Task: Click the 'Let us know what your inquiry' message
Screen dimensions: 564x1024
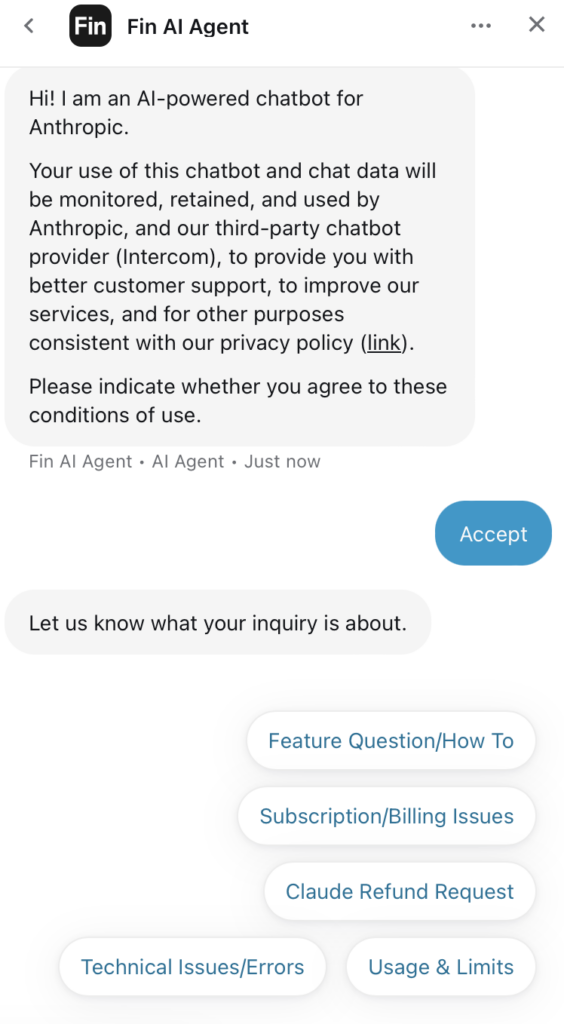Action: pyautogui.click(x=218, y=622)
